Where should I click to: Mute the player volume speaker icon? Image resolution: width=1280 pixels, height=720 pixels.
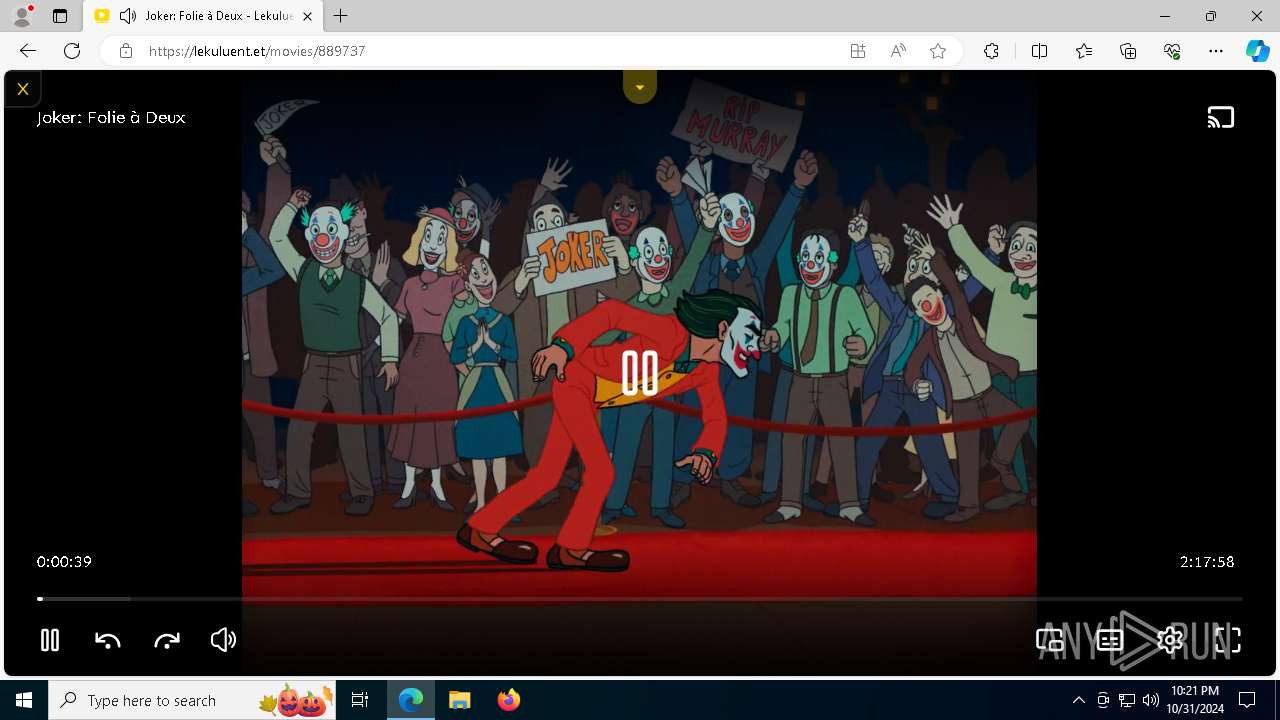[x=223, y=640]
